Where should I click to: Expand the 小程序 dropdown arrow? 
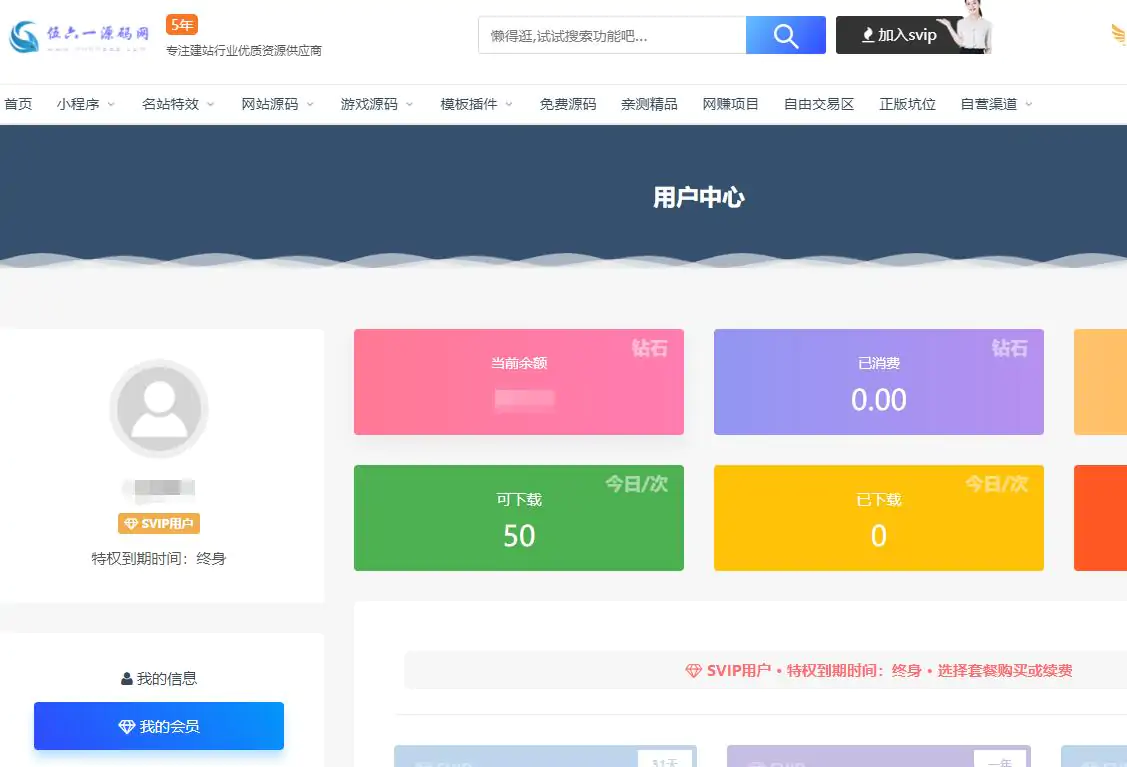(x=111, y=104)
